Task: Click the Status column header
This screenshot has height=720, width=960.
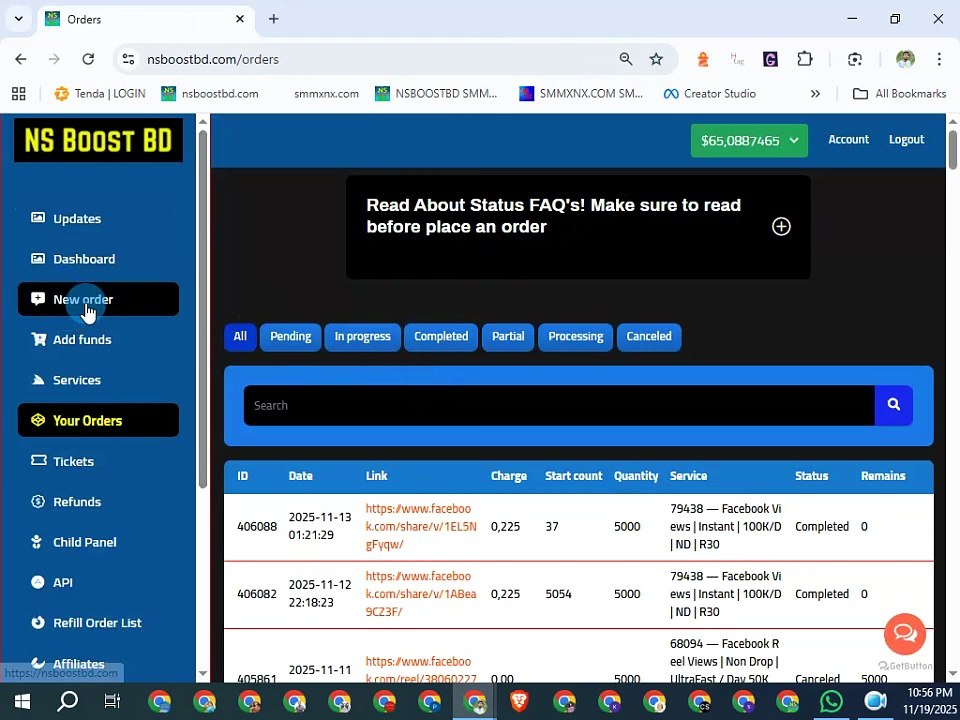Action: (x=812, y=476)
